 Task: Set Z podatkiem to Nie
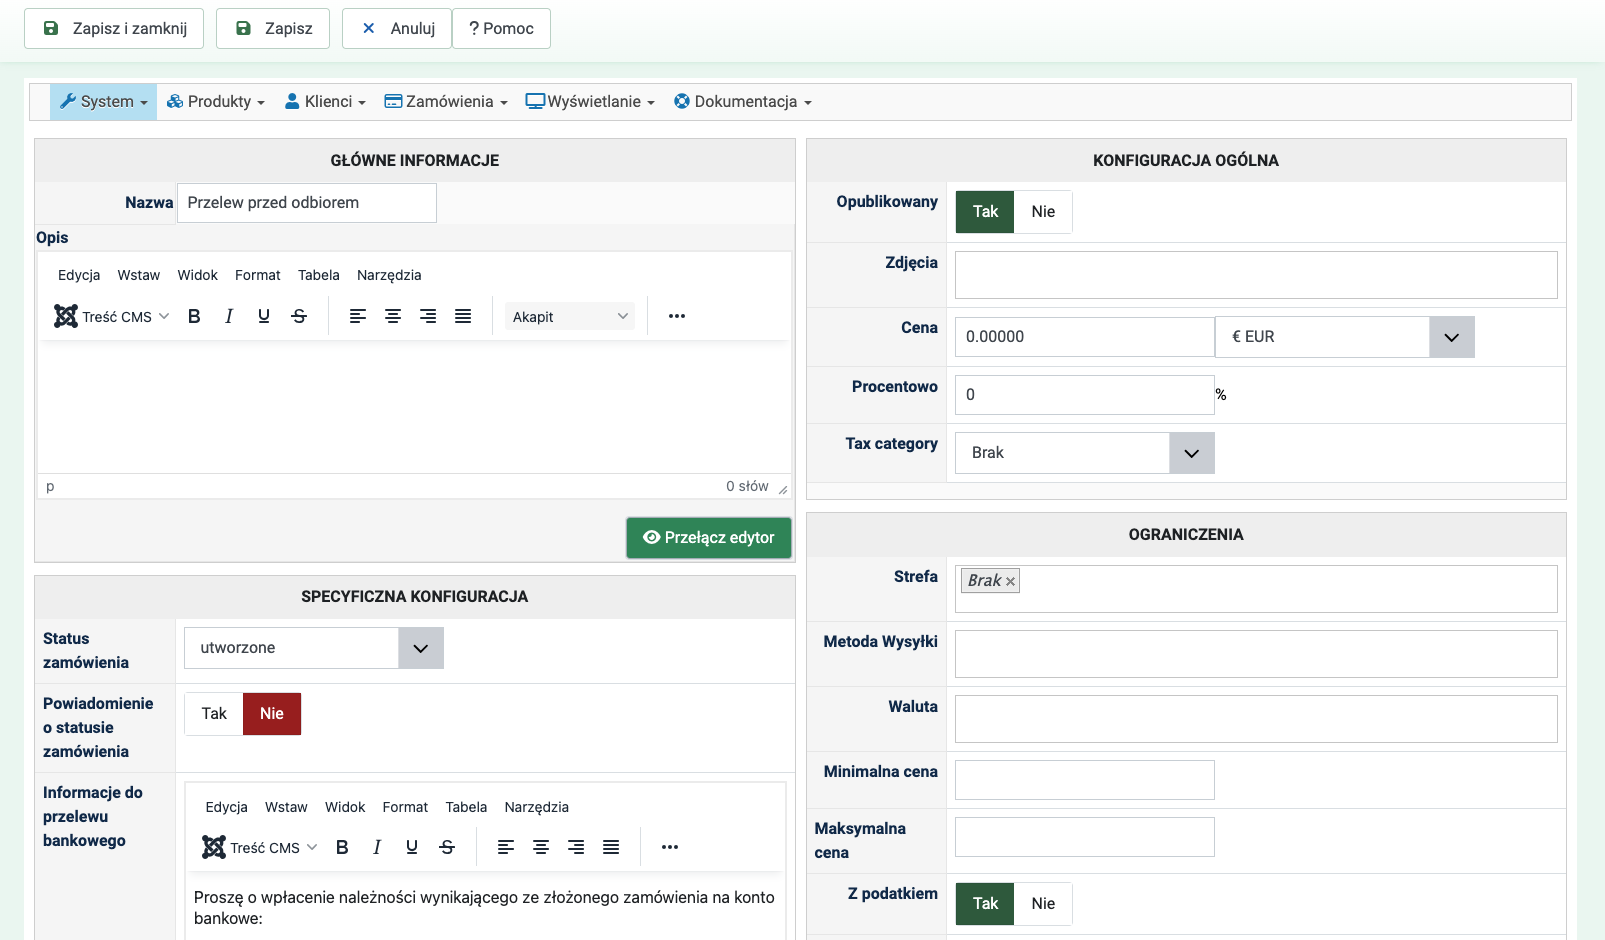pos(1043,904)
